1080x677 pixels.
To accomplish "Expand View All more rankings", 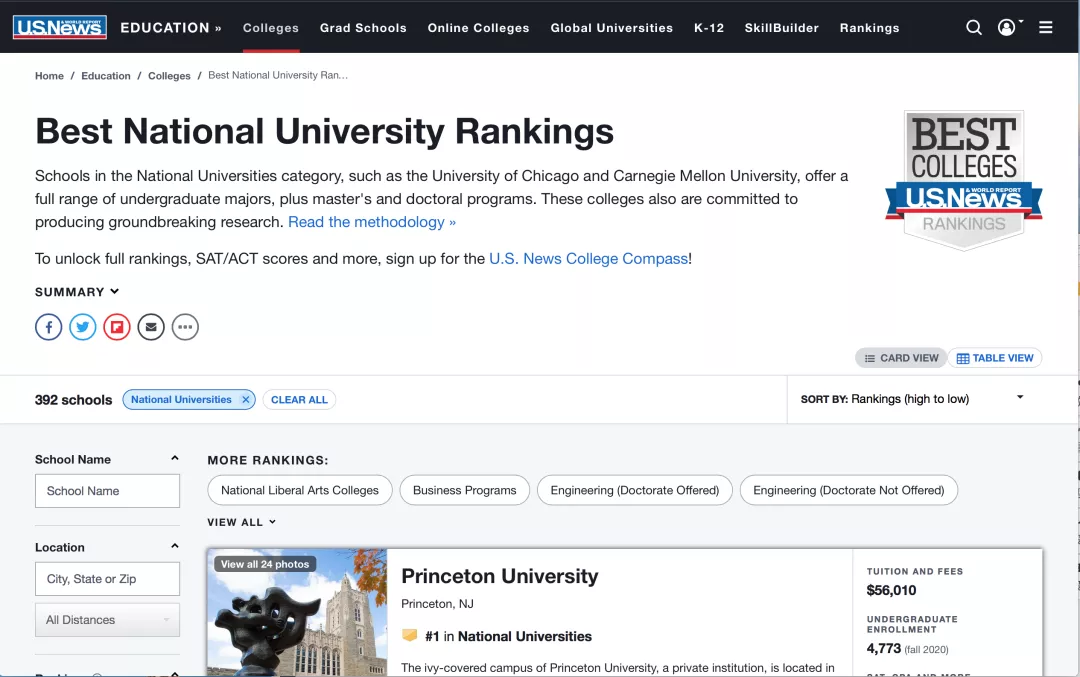I will tap(242, 522).
